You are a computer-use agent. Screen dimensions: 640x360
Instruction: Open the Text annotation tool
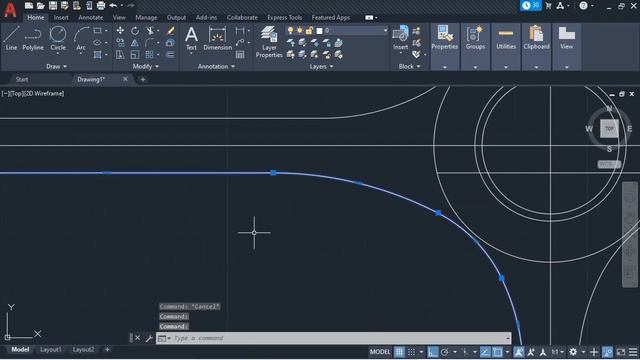[x=191, y=38]
